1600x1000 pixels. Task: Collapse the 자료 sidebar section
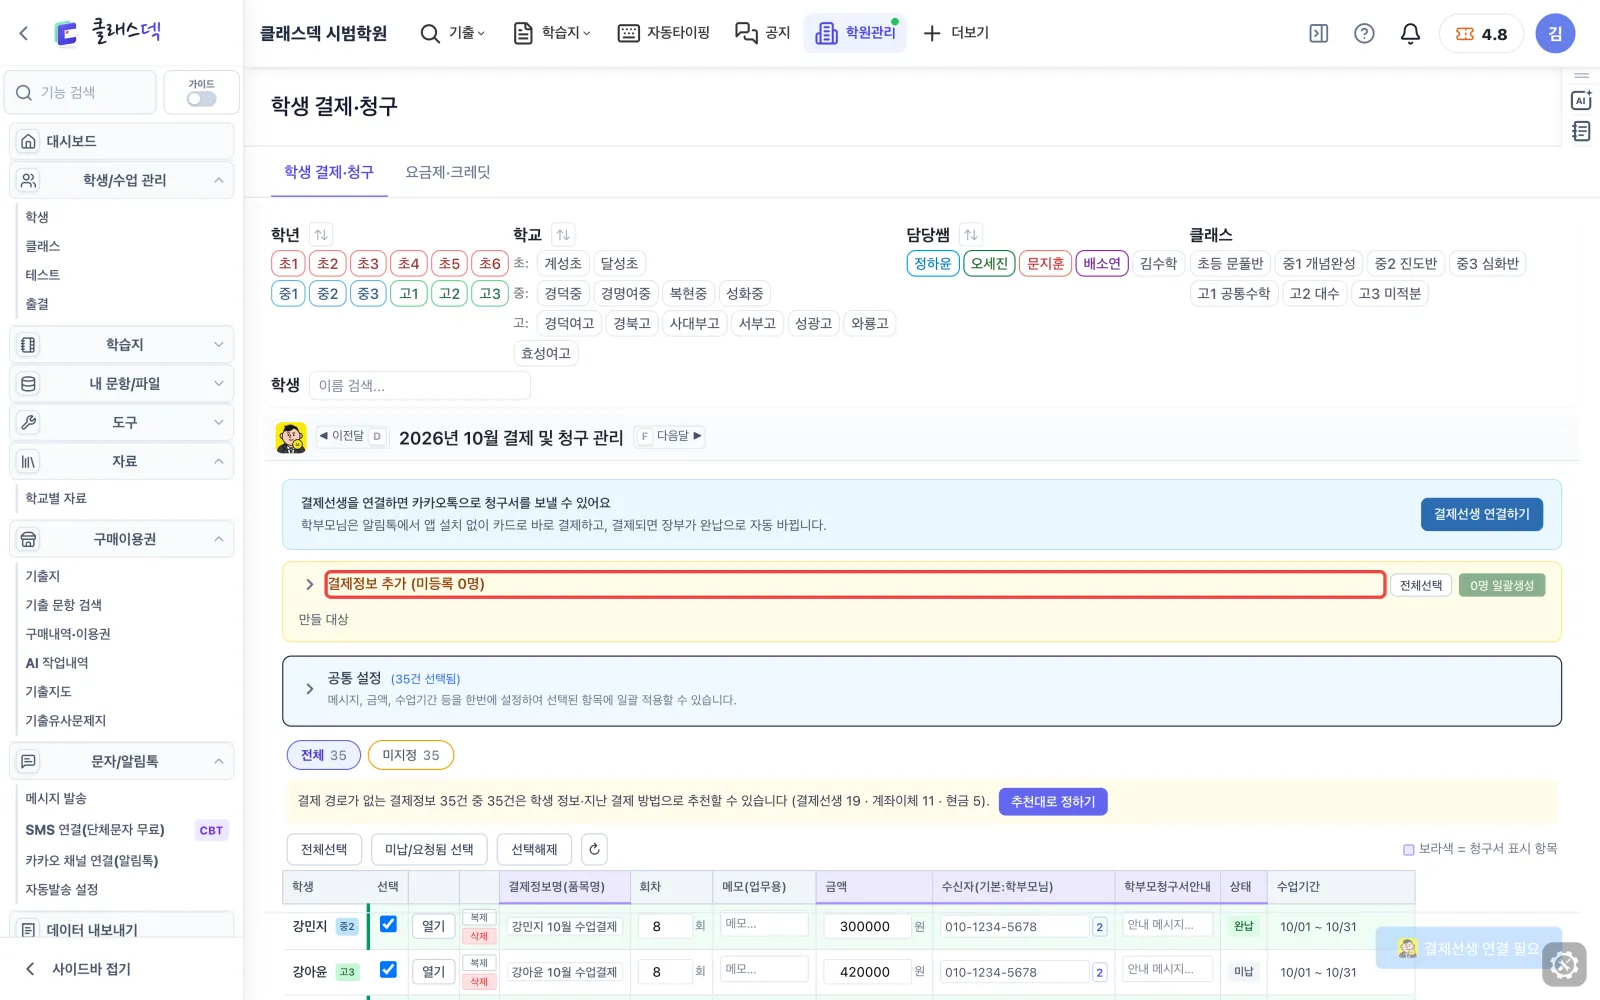(121, 461)
